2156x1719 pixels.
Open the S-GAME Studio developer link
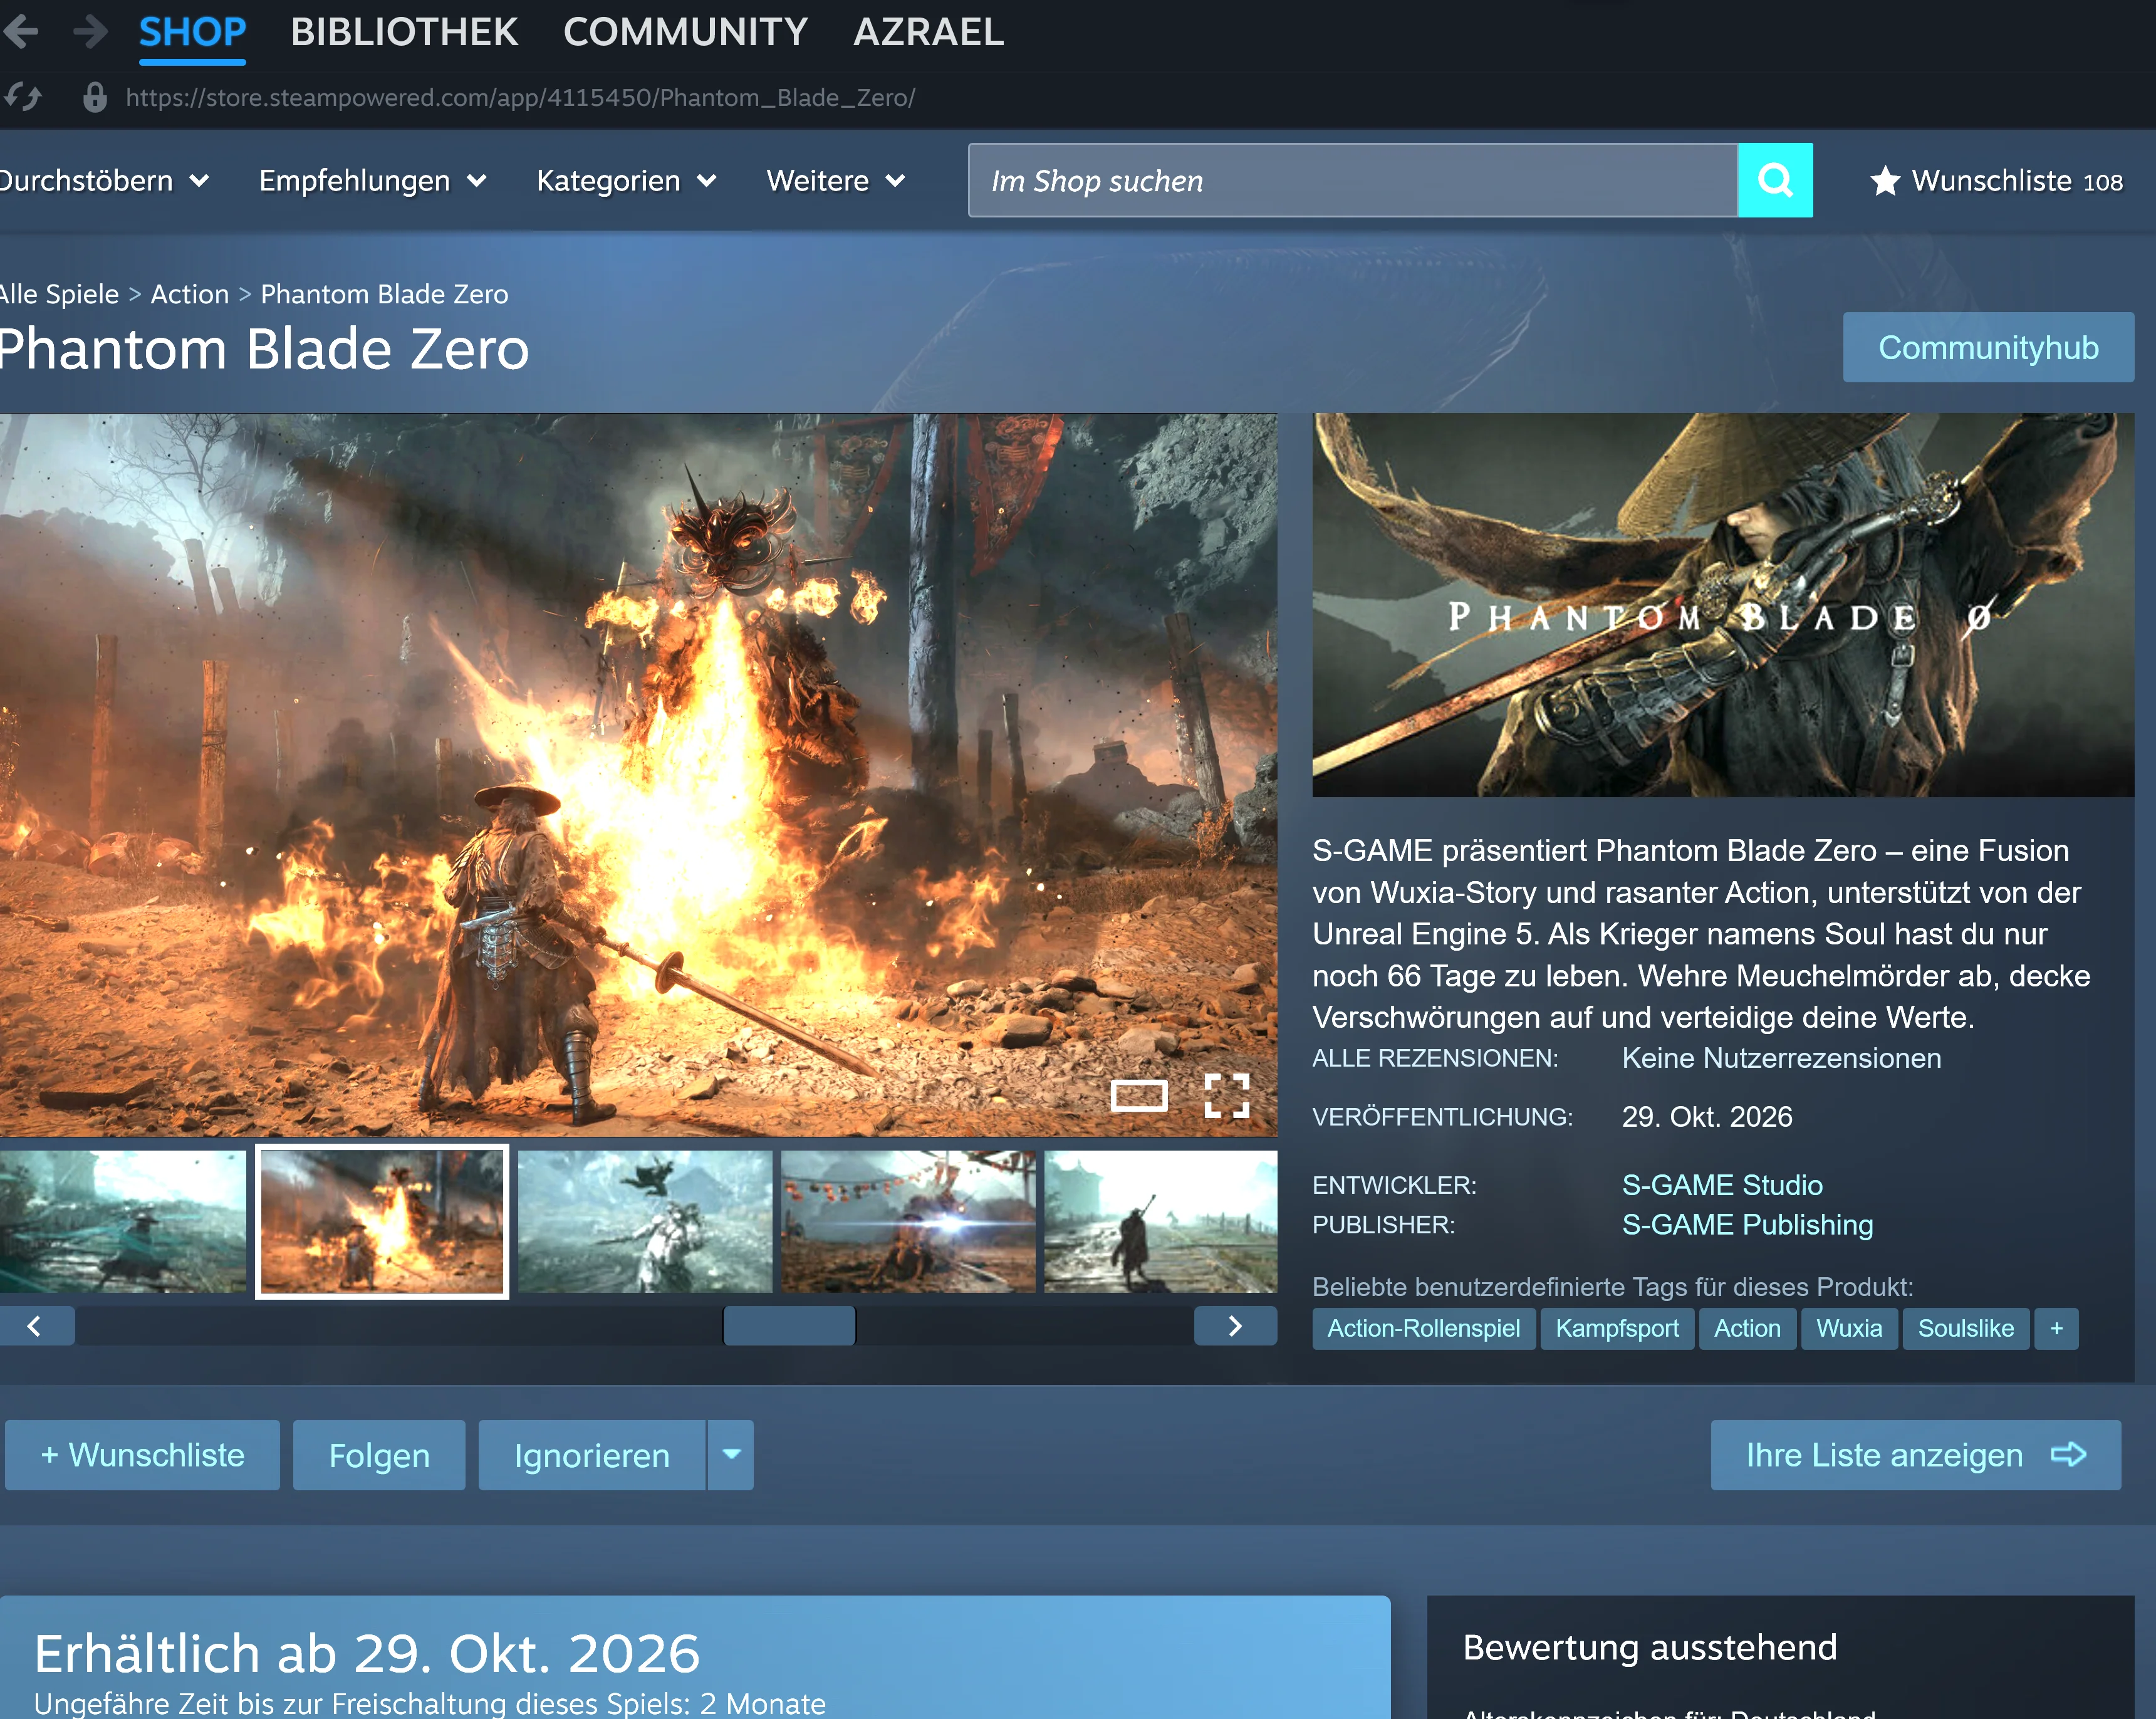pyautogui.click(x=1722, y=1185)
